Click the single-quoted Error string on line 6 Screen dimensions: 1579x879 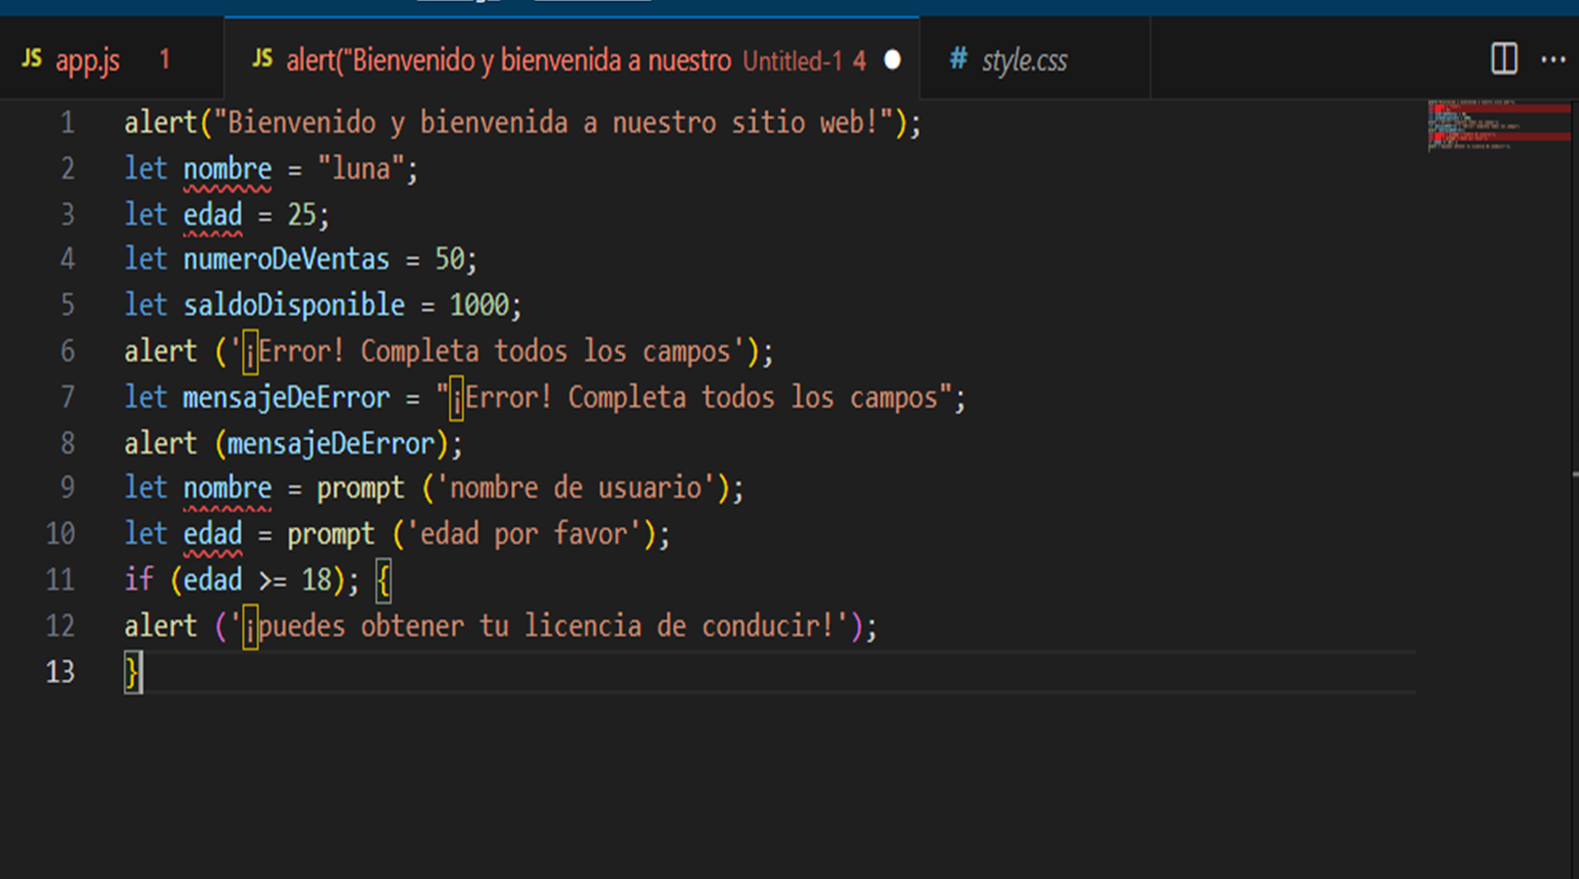click(x=488, y=352)
